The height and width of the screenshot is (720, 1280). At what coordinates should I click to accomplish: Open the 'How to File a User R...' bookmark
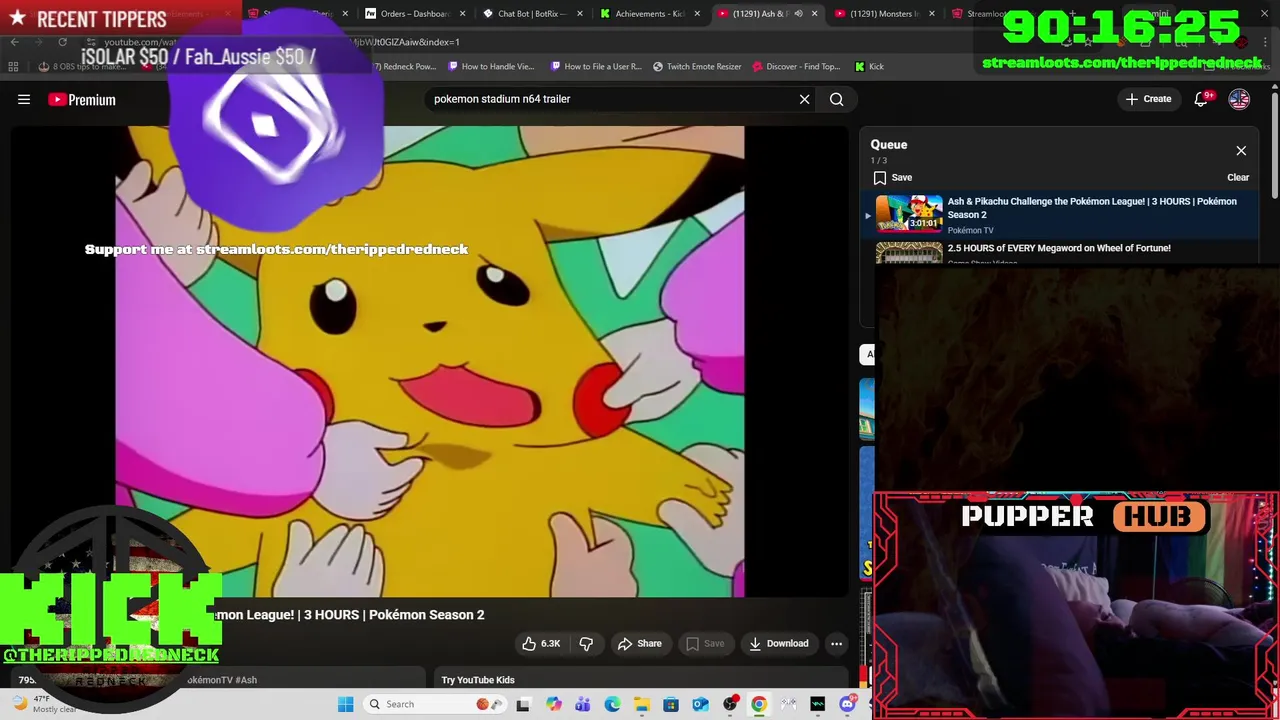tap(596, 66)
